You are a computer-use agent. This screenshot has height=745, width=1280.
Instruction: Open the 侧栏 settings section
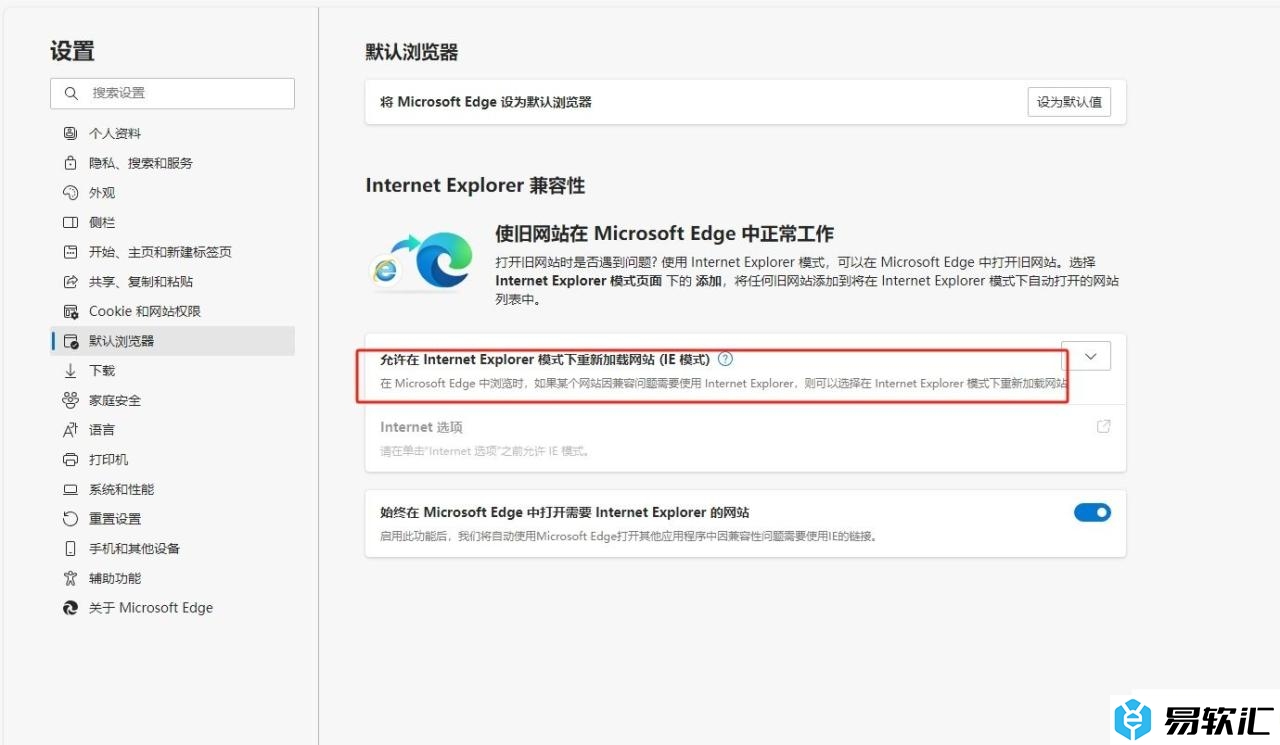click(x=172, y=222)
